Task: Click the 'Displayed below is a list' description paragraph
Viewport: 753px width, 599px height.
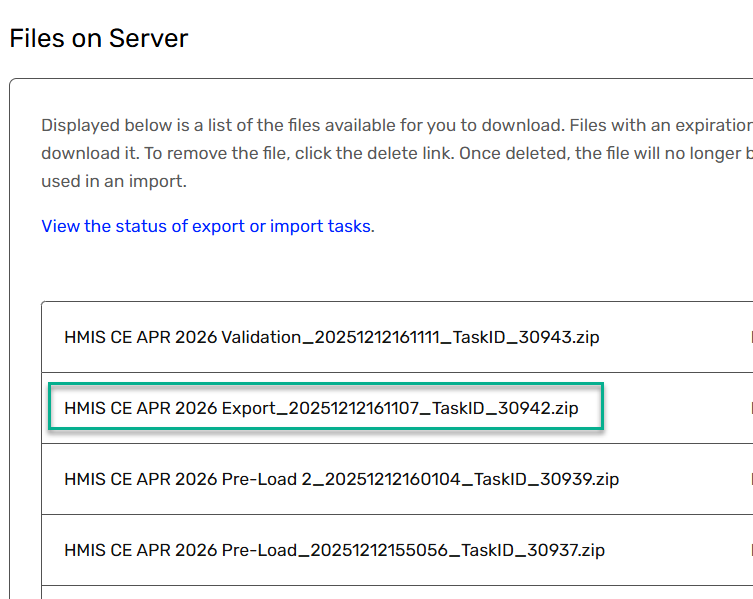Action: (397, 153)
